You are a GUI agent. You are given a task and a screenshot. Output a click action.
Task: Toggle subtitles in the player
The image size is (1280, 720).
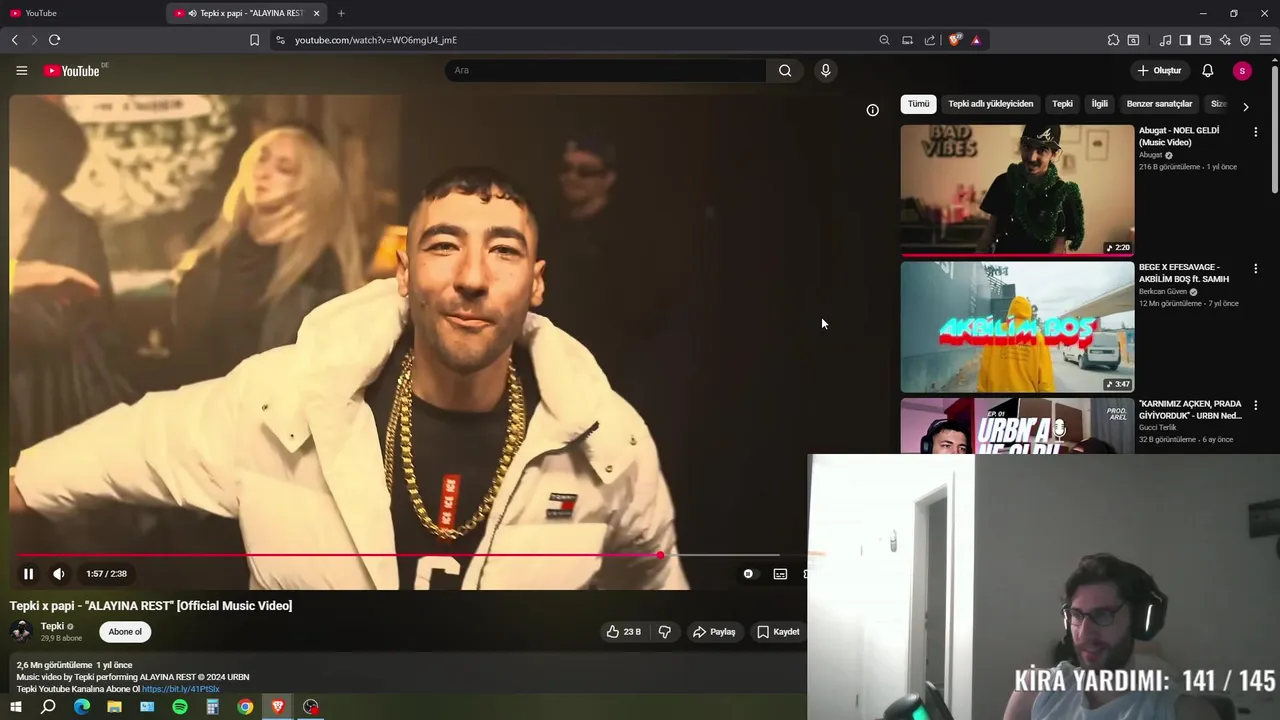click(x=780, y=574)
